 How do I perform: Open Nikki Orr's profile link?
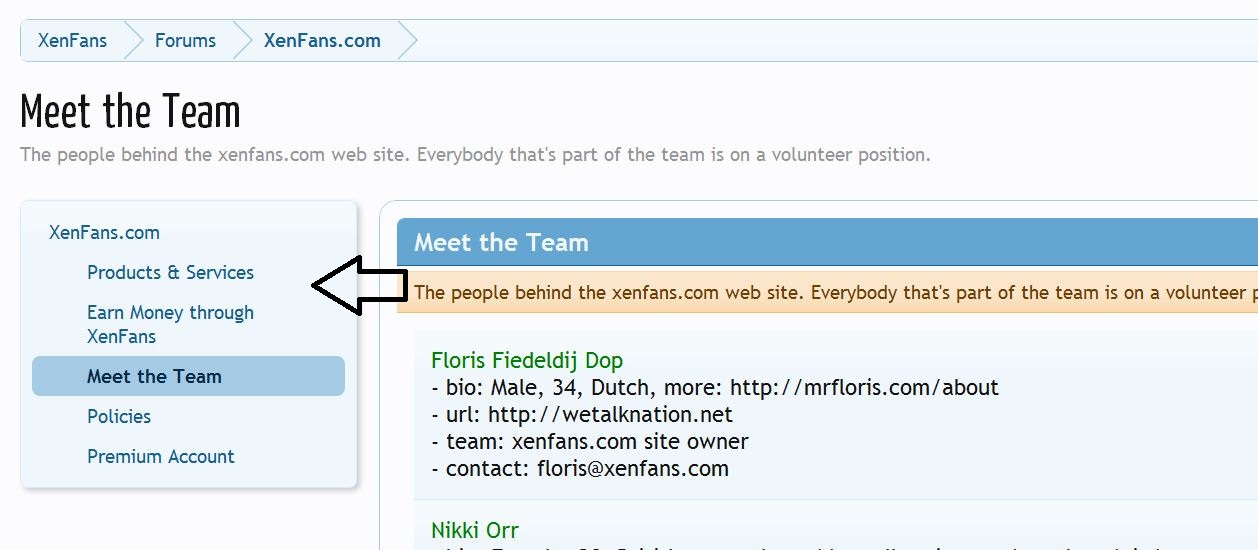(x=475, y=531)
